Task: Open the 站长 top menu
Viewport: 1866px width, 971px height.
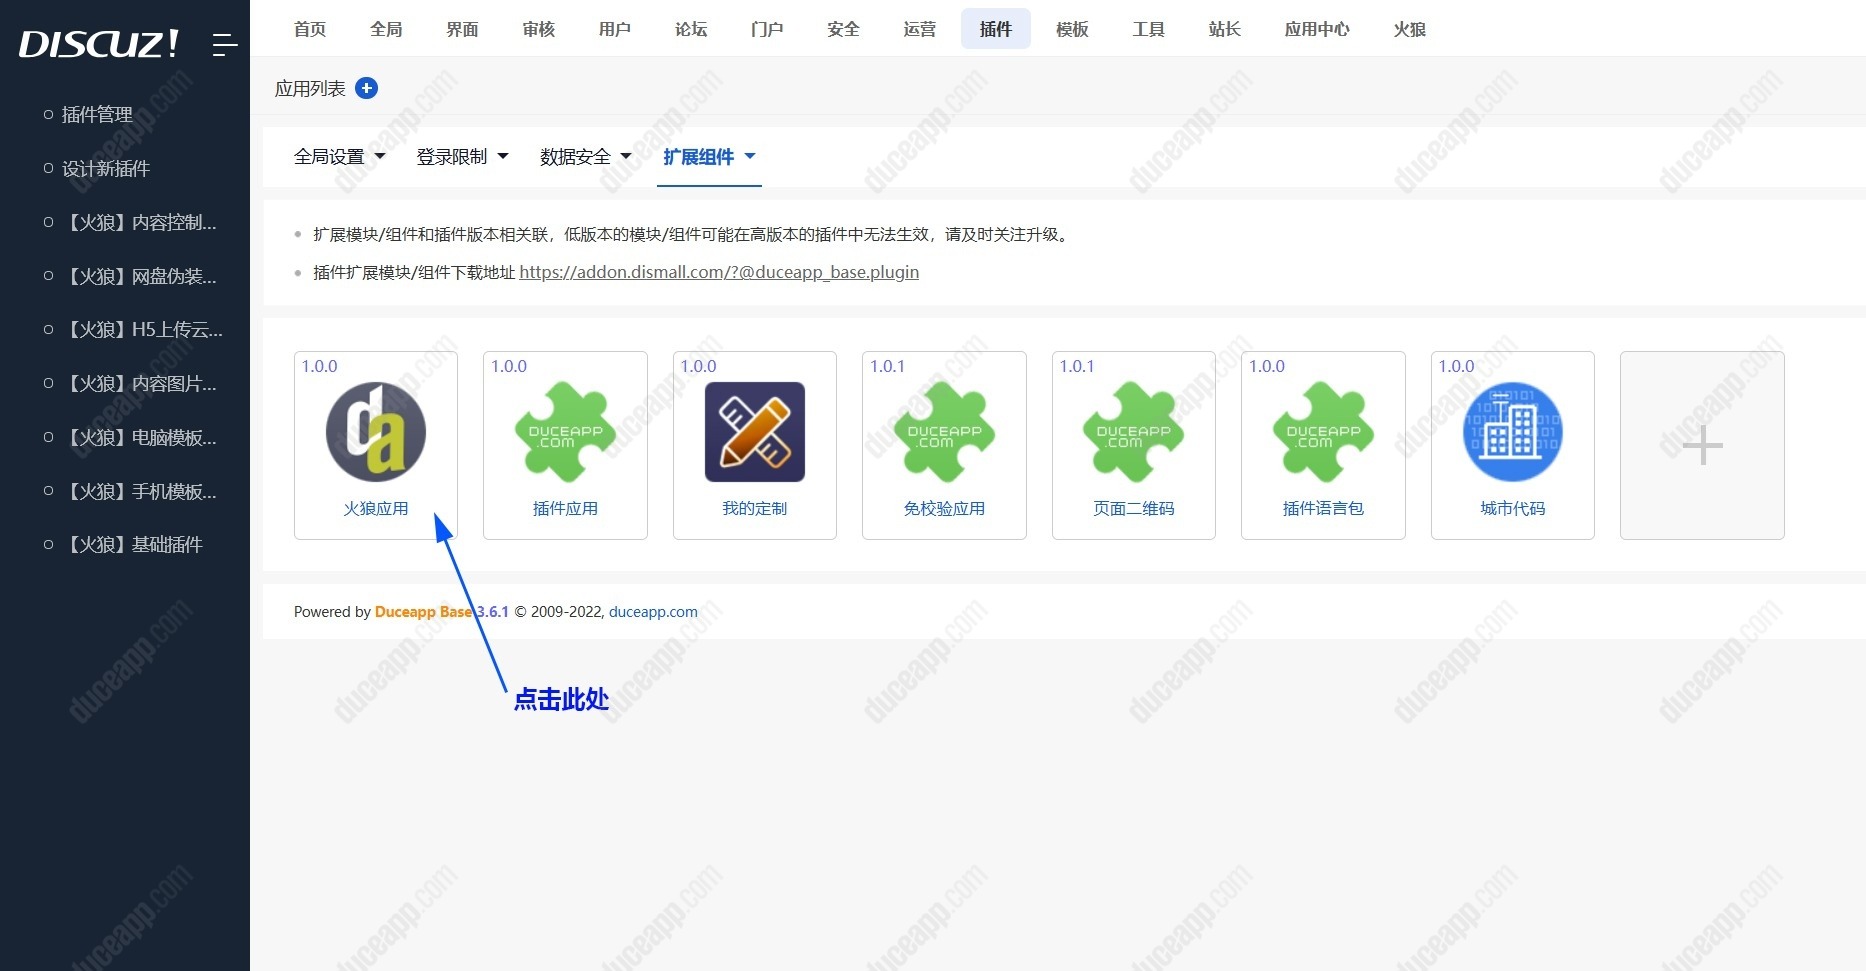Action: point(1224,29)
